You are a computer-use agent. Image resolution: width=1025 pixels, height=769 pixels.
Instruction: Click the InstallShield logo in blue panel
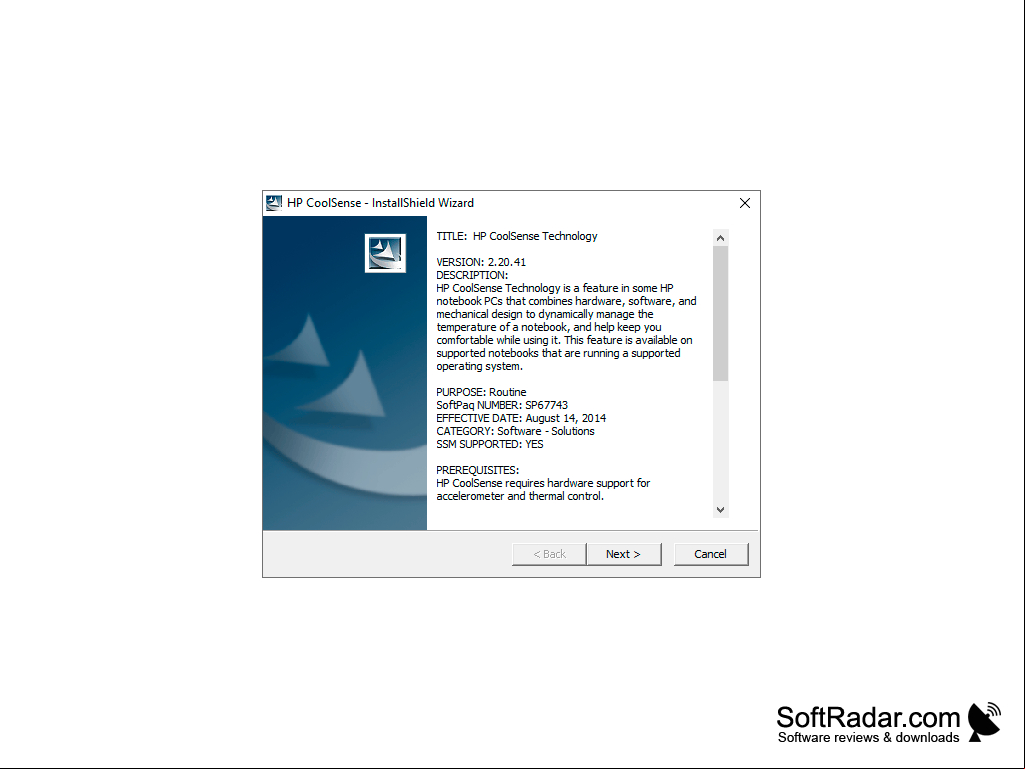click(x=385, y=253)
